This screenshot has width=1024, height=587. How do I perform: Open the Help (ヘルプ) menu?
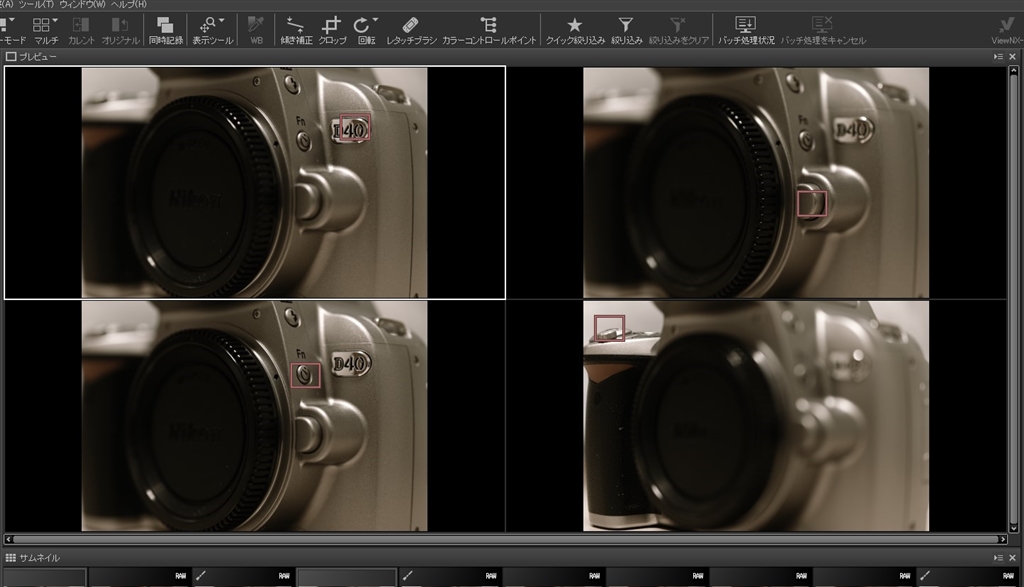[x=128, y=5]
